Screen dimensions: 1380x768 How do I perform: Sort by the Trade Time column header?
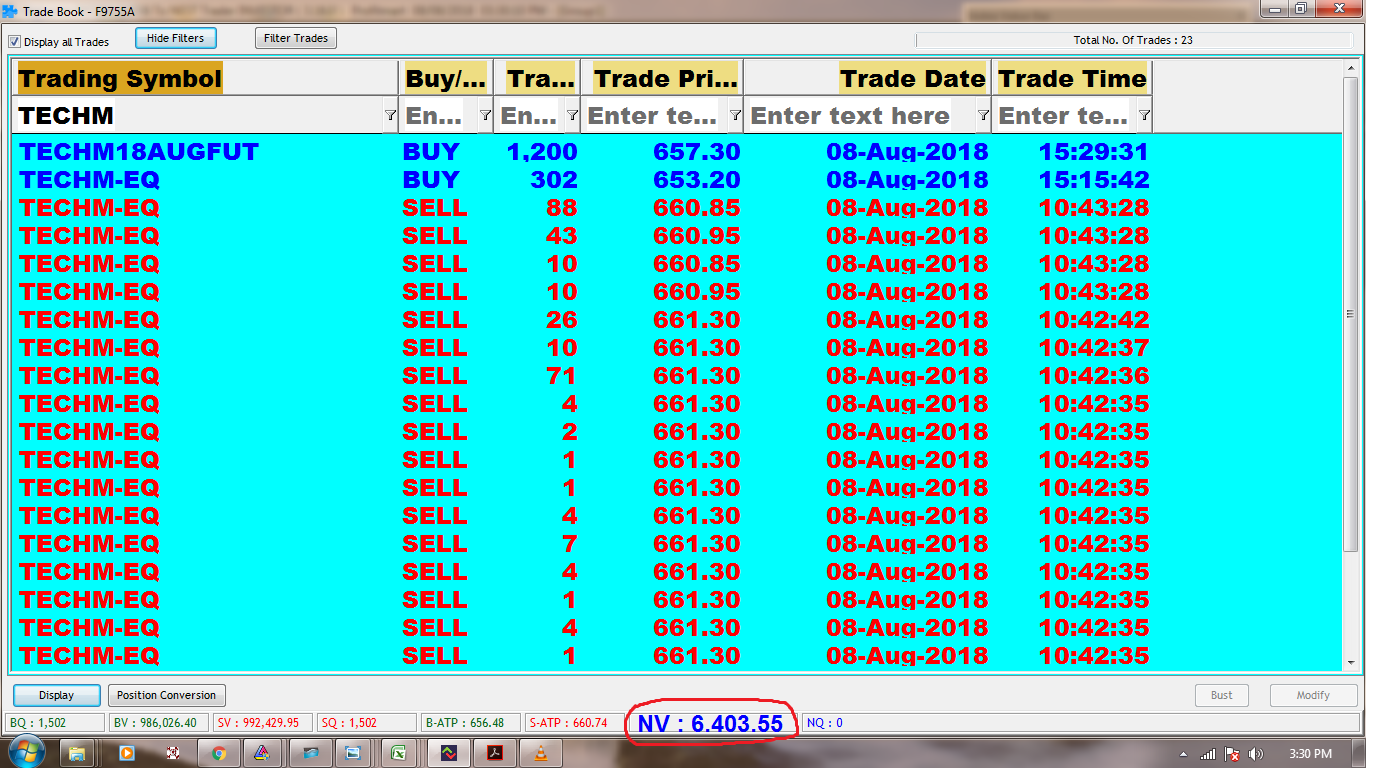(1072, 78)
